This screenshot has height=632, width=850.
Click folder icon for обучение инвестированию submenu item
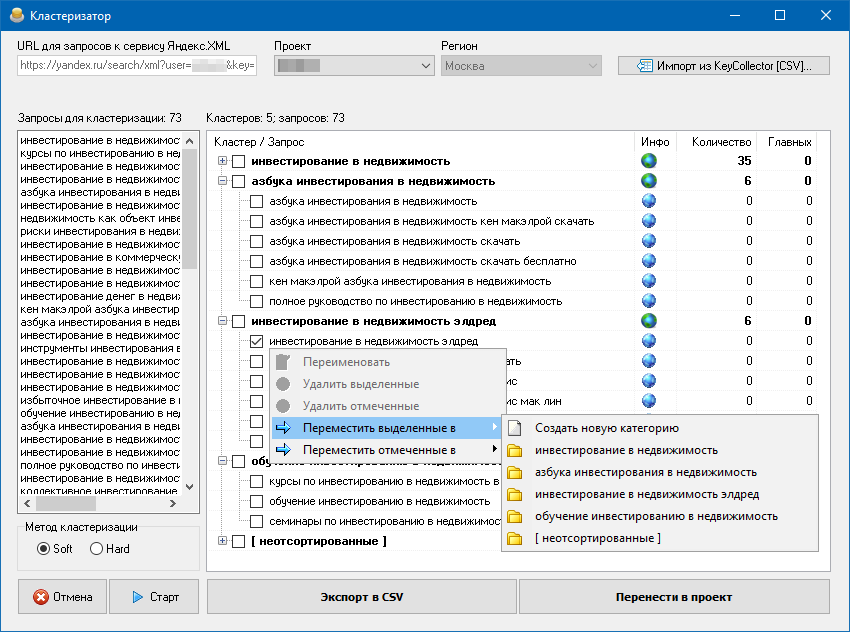click(514, 517)
